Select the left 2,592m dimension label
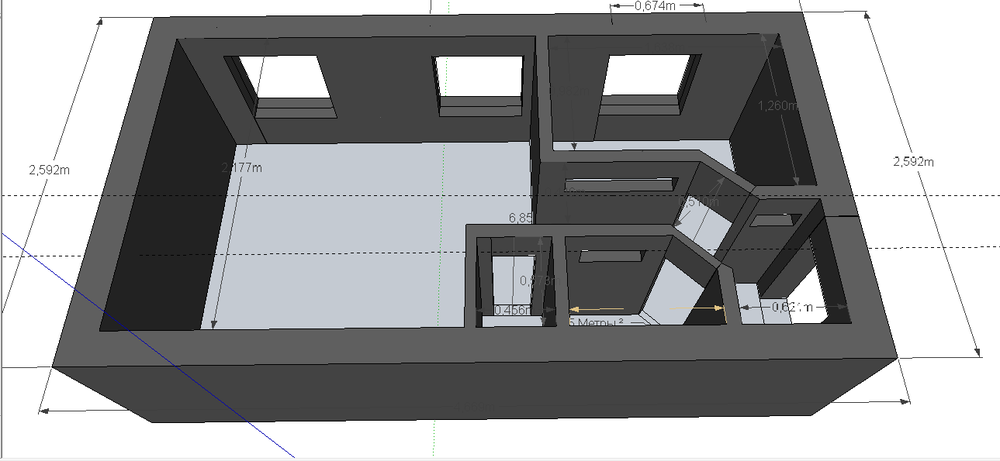 pos(50,170)
